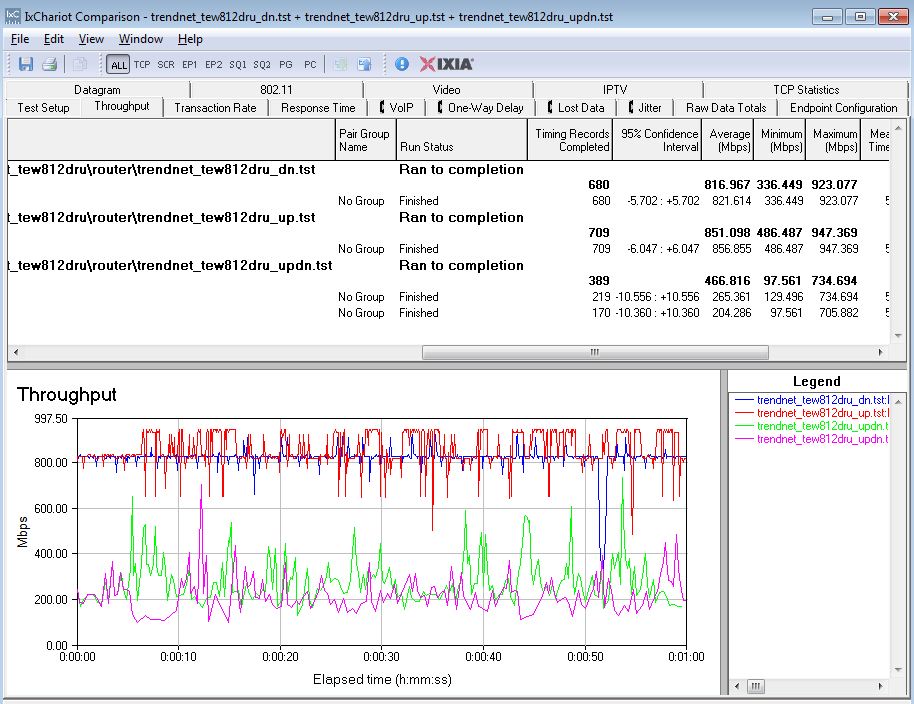Switch to the Endpoint Configuration tab
This screenshot has width=914, height=704.
(x=843, y=108)
